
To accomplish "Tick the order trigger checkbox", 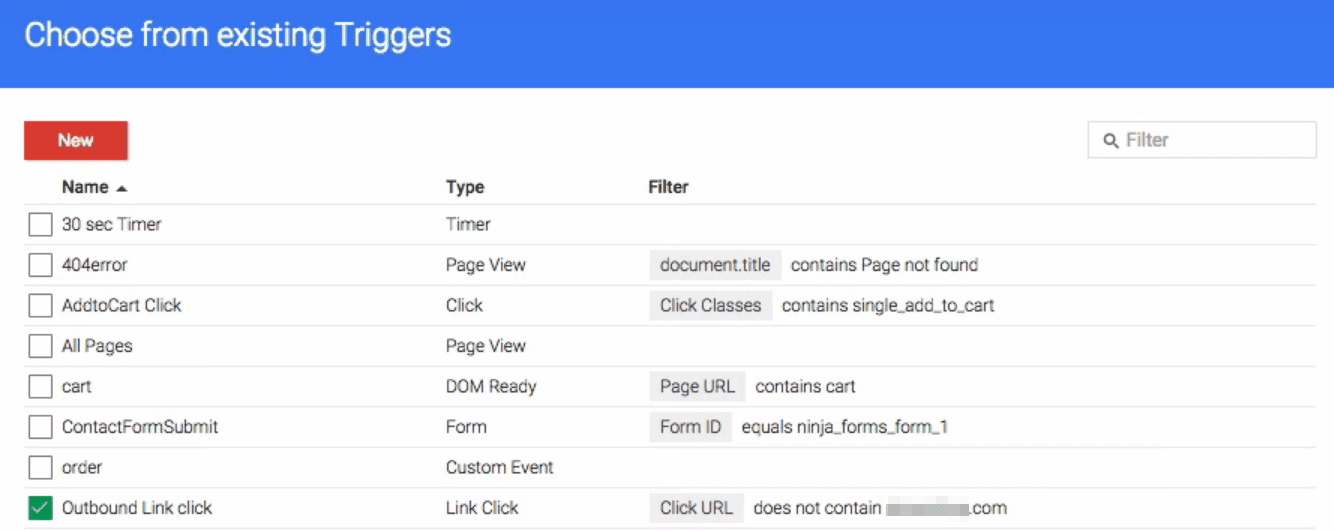I will pos(40,468).
